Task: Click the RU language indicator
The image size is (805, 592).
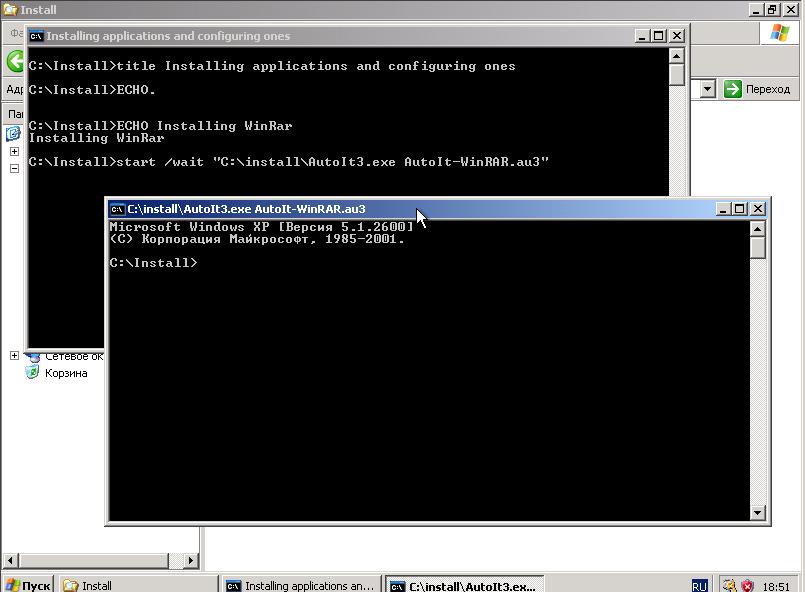Action: (x=699, y=586)
